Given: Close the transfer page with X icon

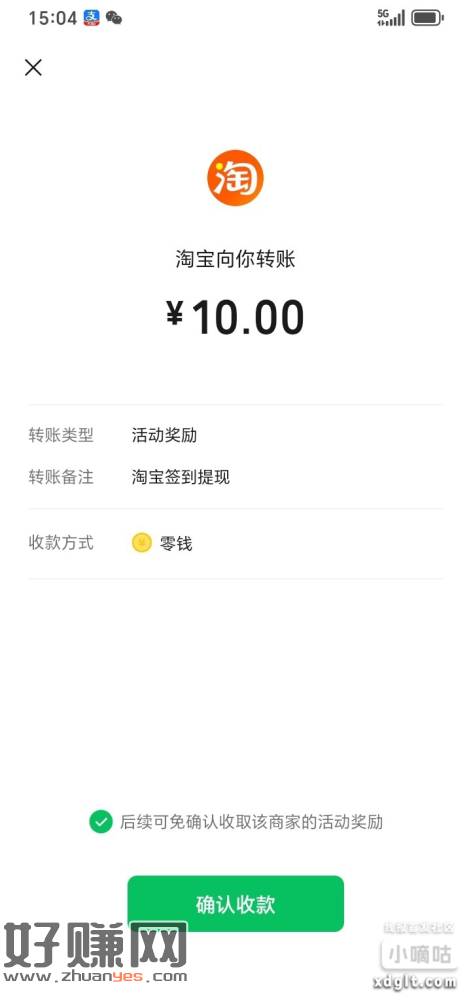Looking at the screenshot, I should tap(33, 68).
